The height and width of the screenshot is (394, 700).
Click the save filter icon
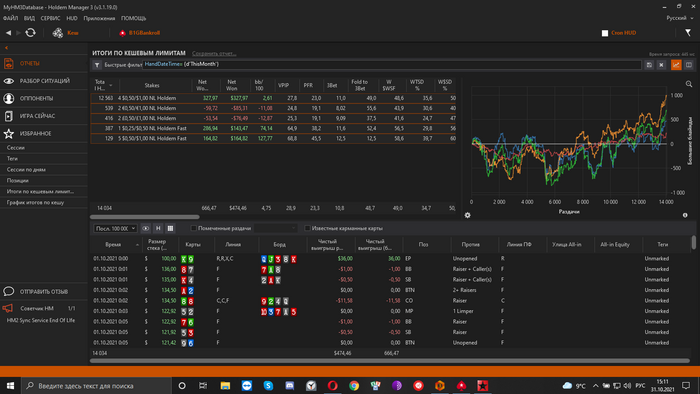click(x=649, y=65)
